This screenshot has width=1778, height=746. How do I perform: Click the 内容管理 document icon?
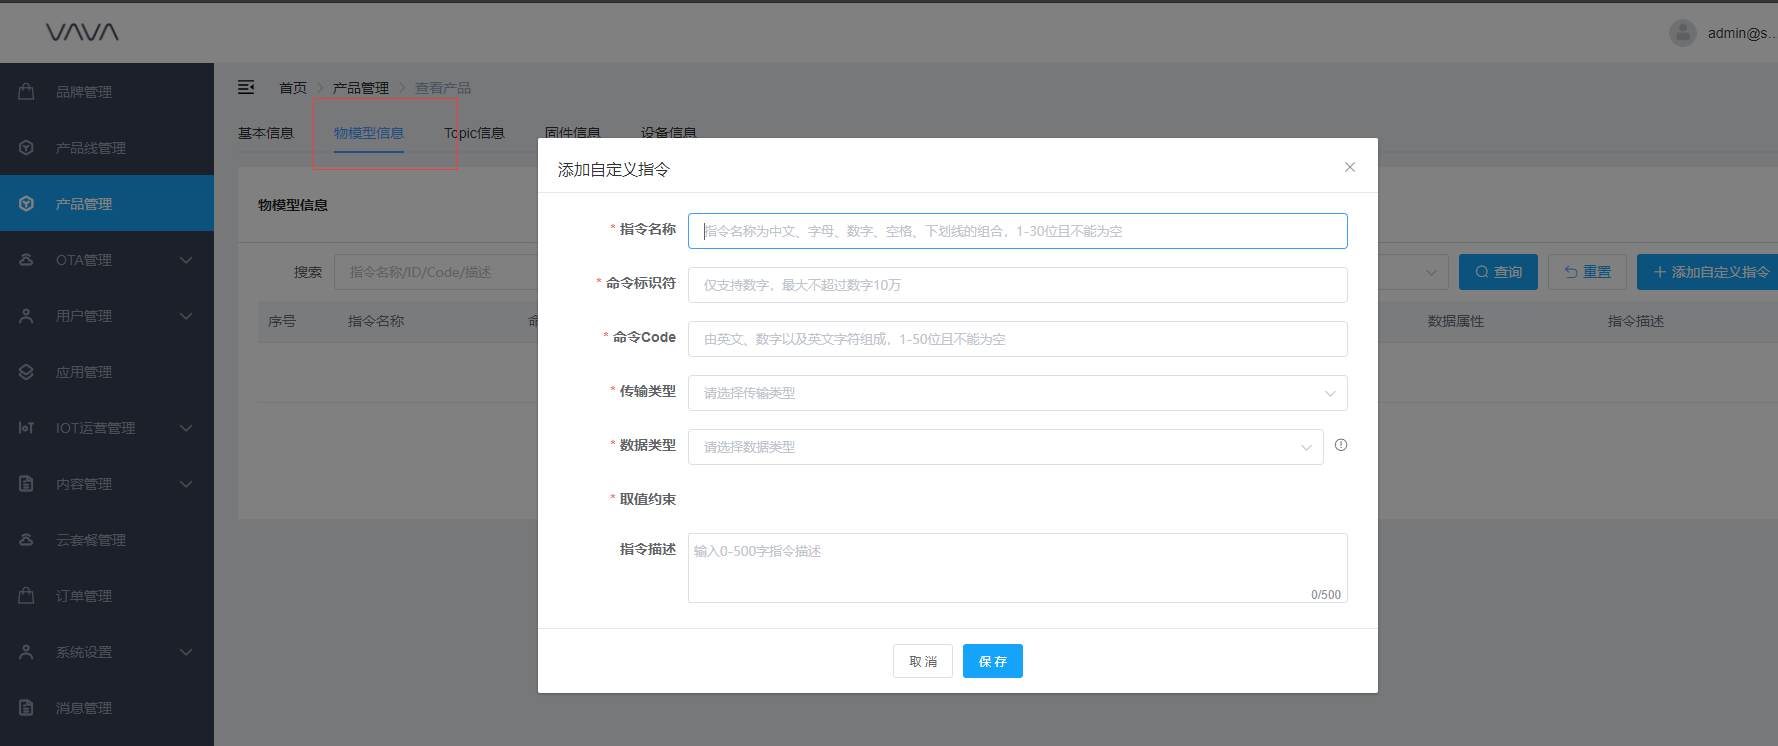click(x=27, y=483)
